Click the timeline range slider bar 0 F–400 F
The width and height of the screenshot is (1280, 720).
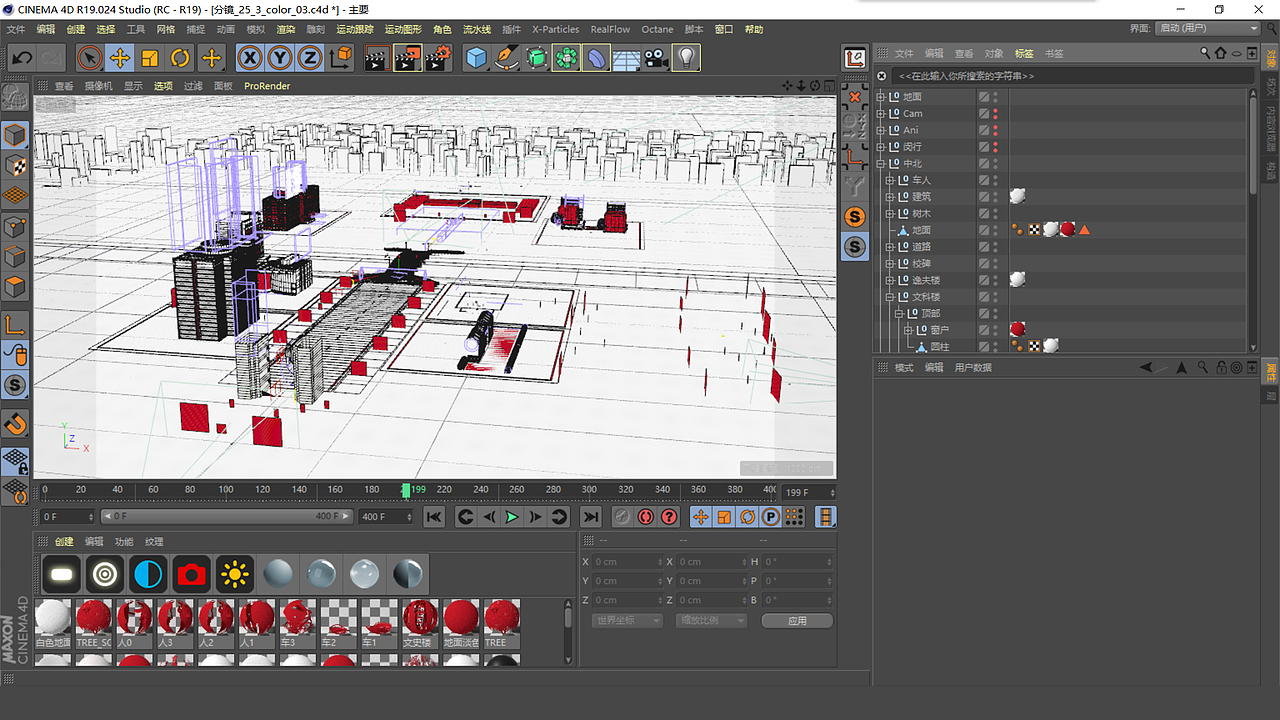[227, 517]
